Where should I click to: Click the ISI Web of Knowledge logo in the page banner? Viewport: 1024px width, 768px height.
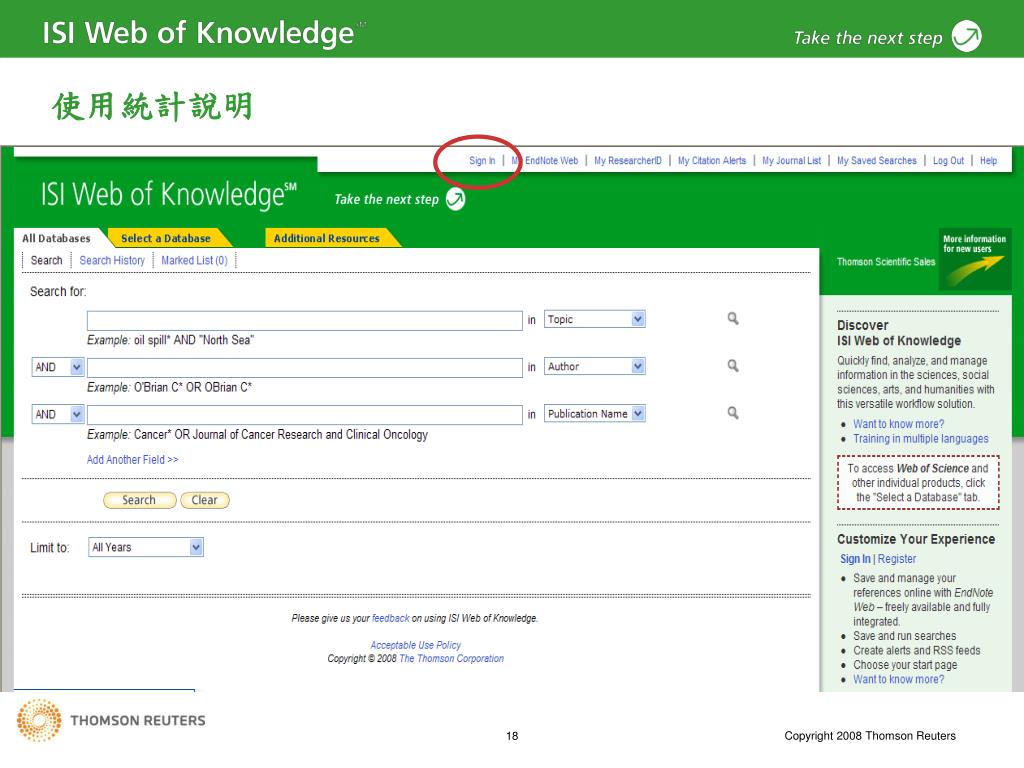click(168, 195)
